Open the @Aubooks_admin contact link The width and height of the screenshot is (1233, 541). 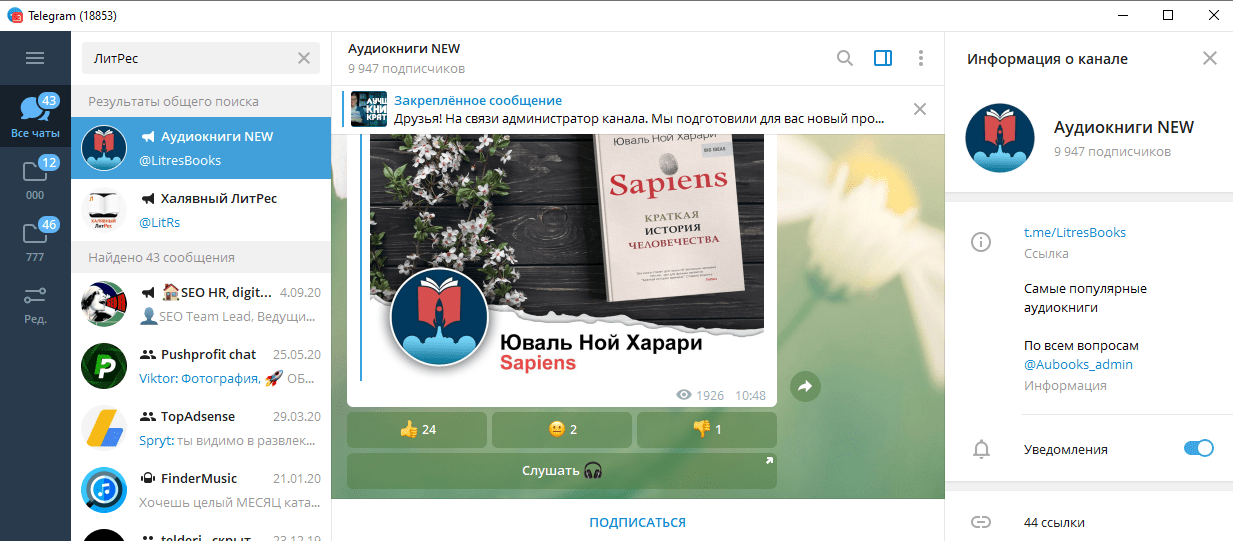pos(1078,364)
